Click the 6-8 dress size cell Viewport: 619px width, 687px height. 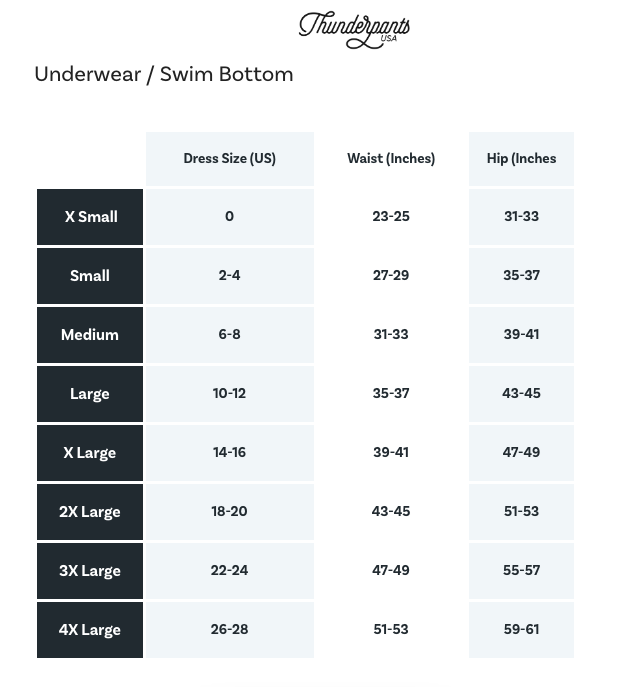click(x=229, y=335)
